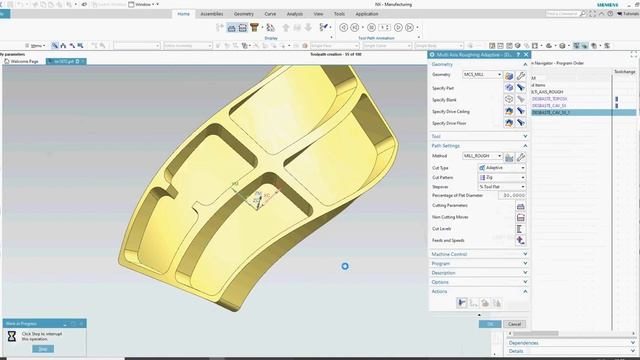640x360 pixels.
Task: Click the brown tool display icon in ribbon
Action: point(254,27)
